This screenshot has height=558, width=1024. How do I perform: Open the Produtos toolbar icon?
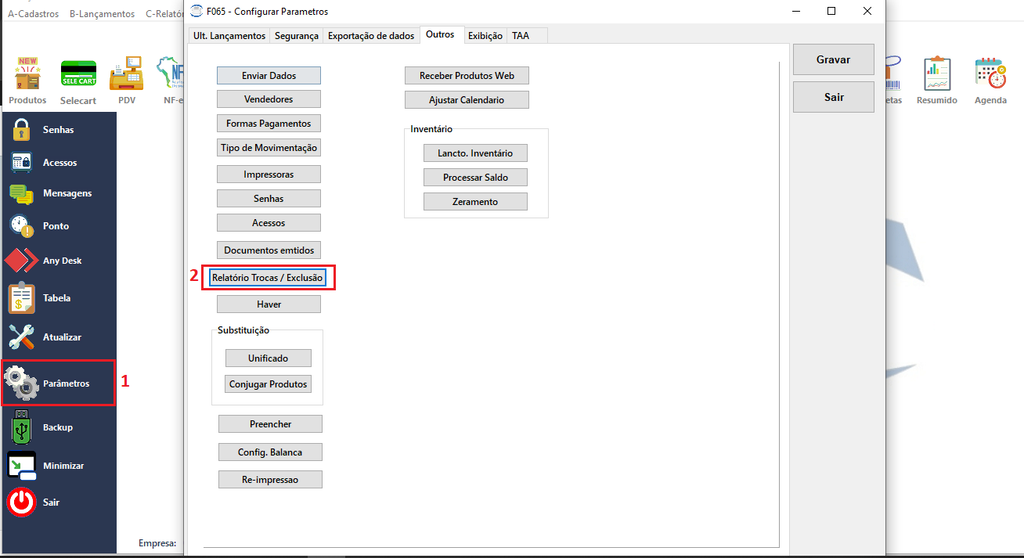pyautogui.click(x=27, y=73)
